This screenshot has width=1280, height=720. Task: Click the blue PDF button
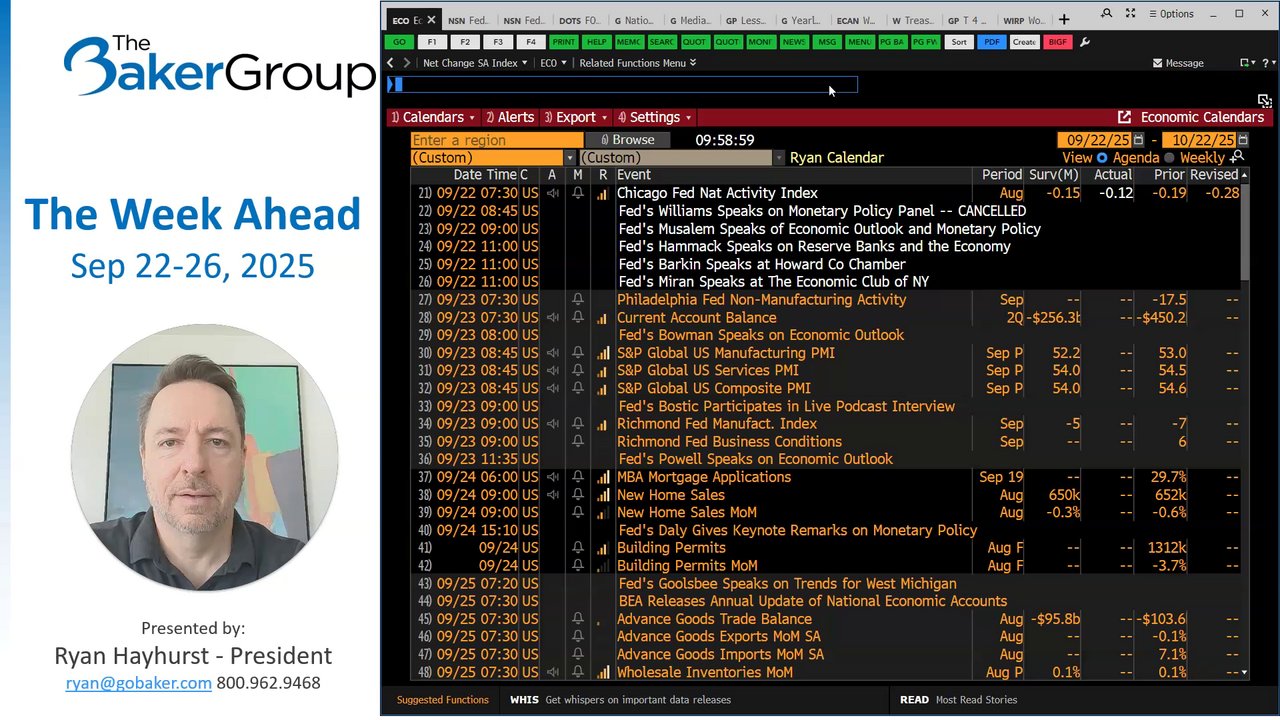(991, 42)
